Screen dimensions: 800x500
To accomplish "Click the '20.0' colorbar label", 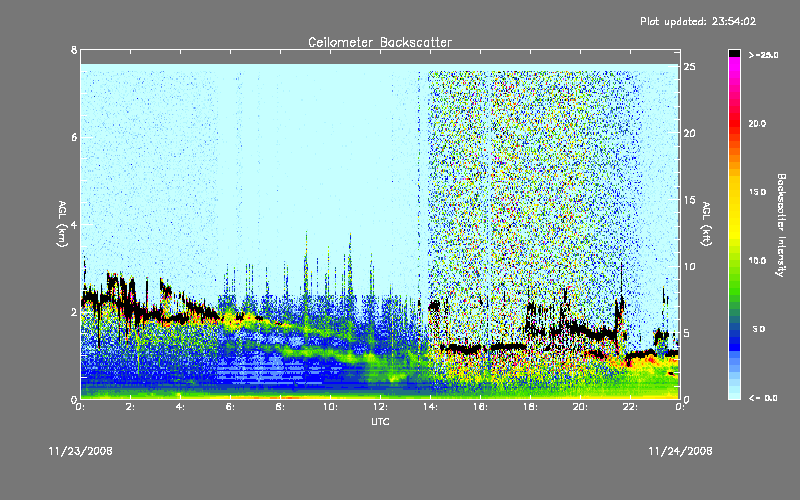I will pos(758,123).
